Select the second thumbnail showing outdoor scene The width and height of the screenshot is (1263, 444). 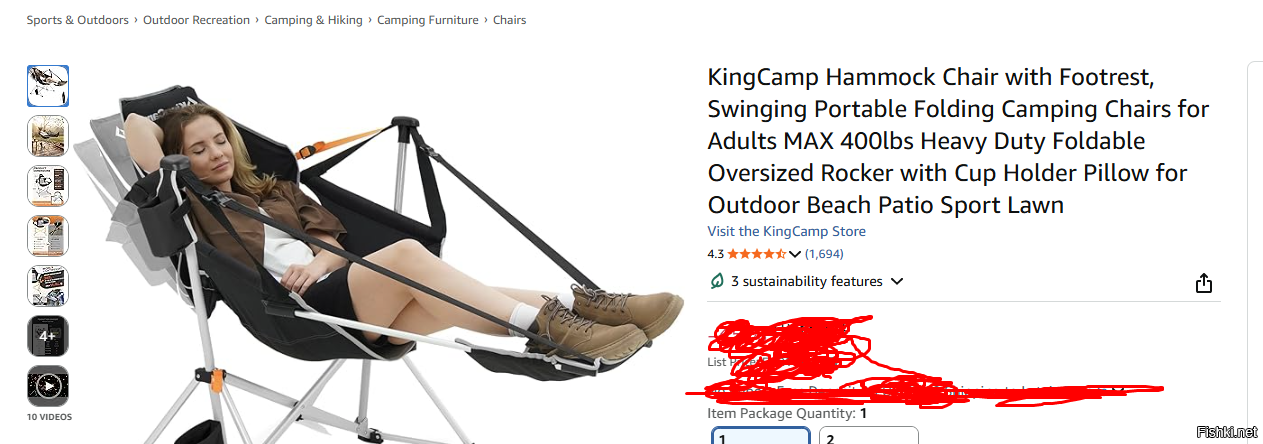click(x=48, y=136)
